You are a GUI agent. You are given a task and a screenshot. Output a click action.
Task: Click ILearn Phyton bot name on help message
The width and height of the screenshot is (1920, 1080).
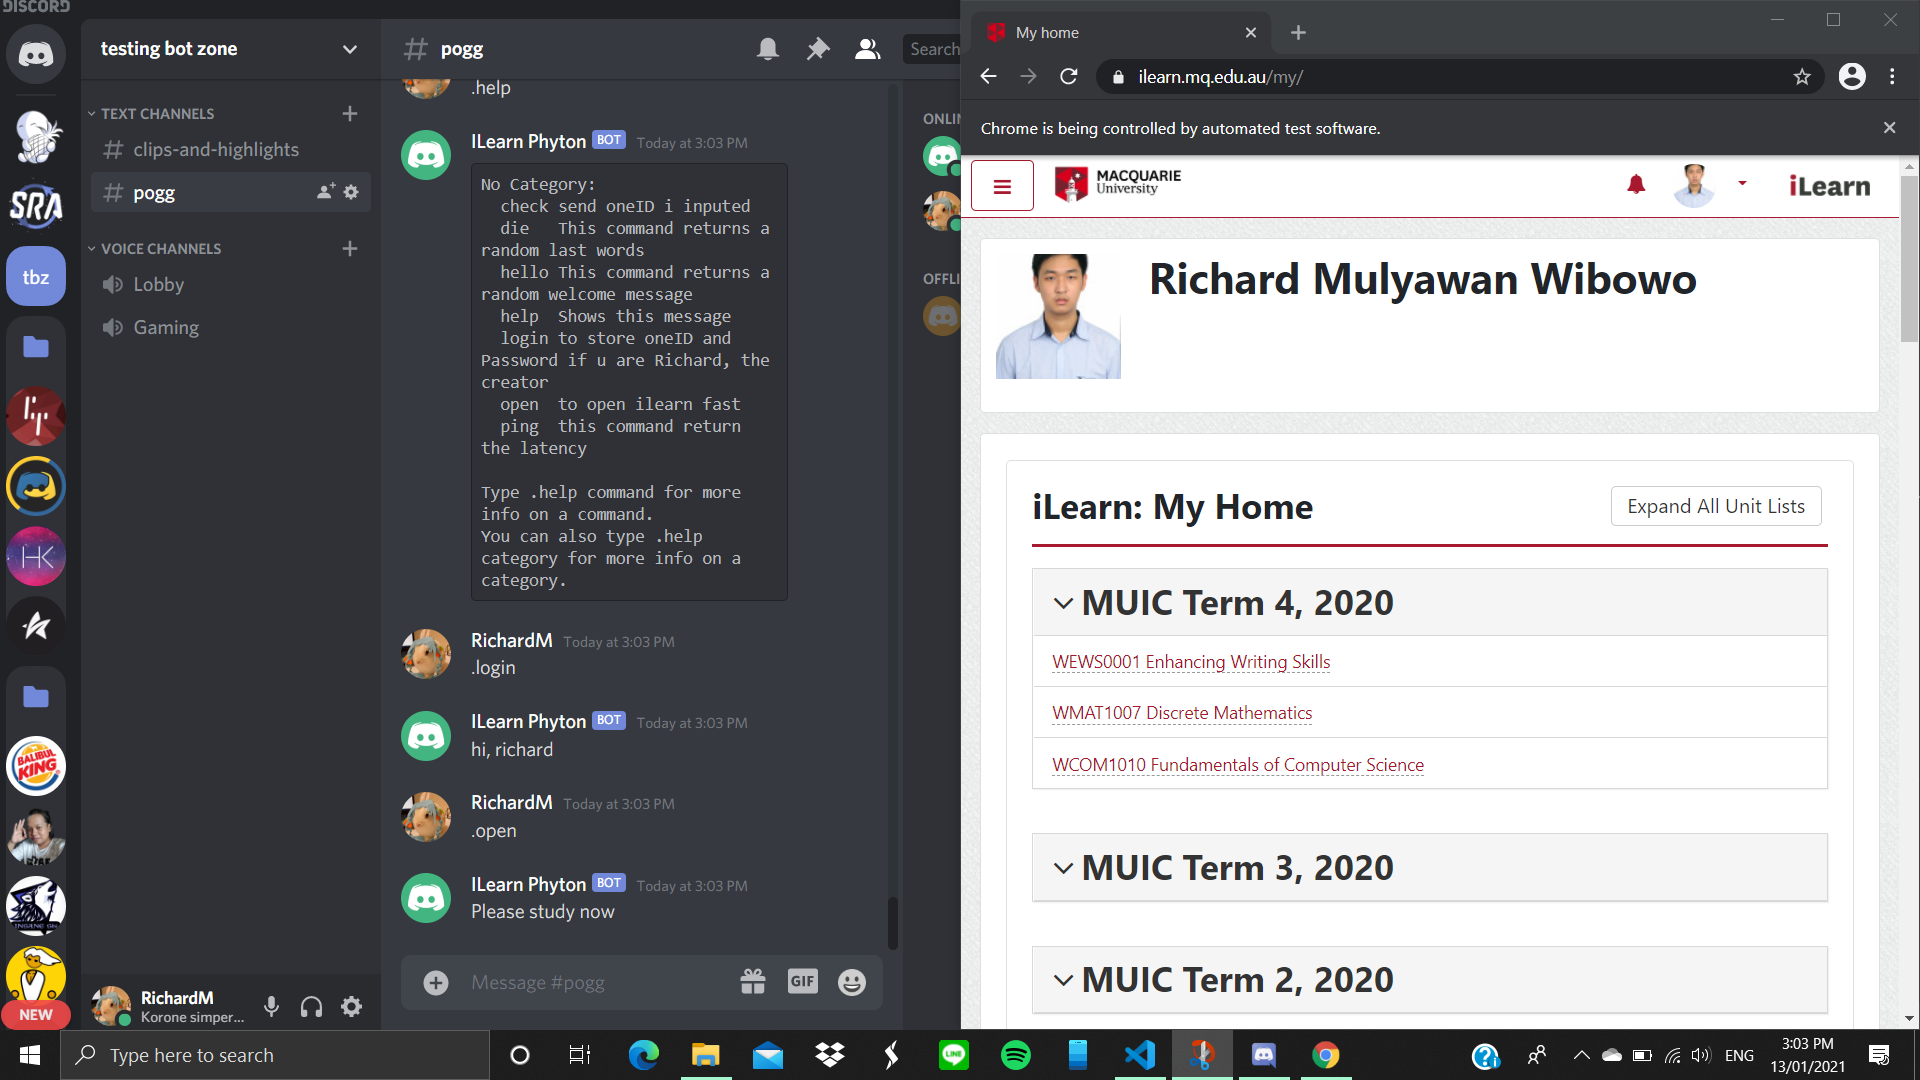pyautogui.click(x=528, y=141)
